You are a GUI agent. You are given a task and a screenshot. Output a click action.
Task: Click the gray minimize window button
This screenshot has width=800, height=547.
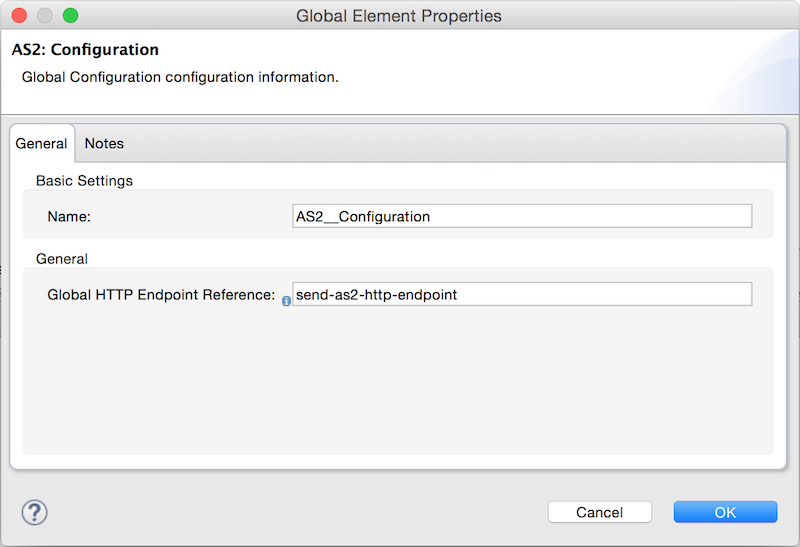coord(45,16)
